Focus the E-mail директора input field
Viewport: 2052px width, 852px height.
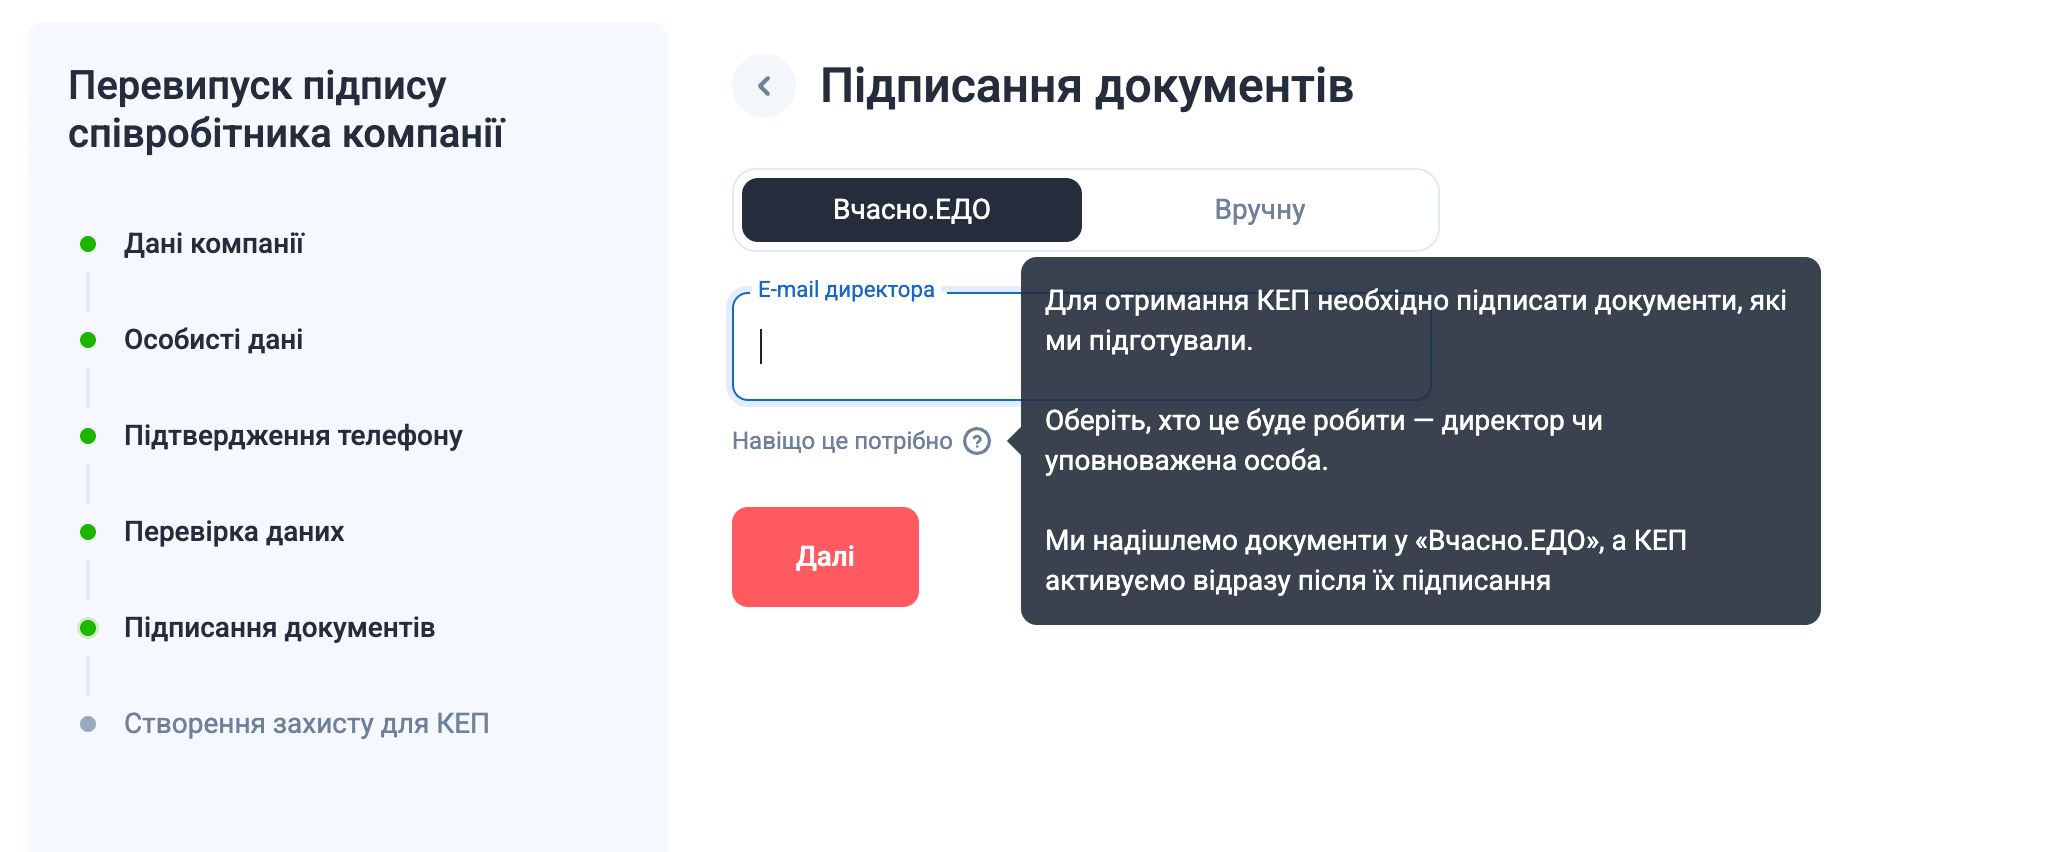[x=876, y=346]
